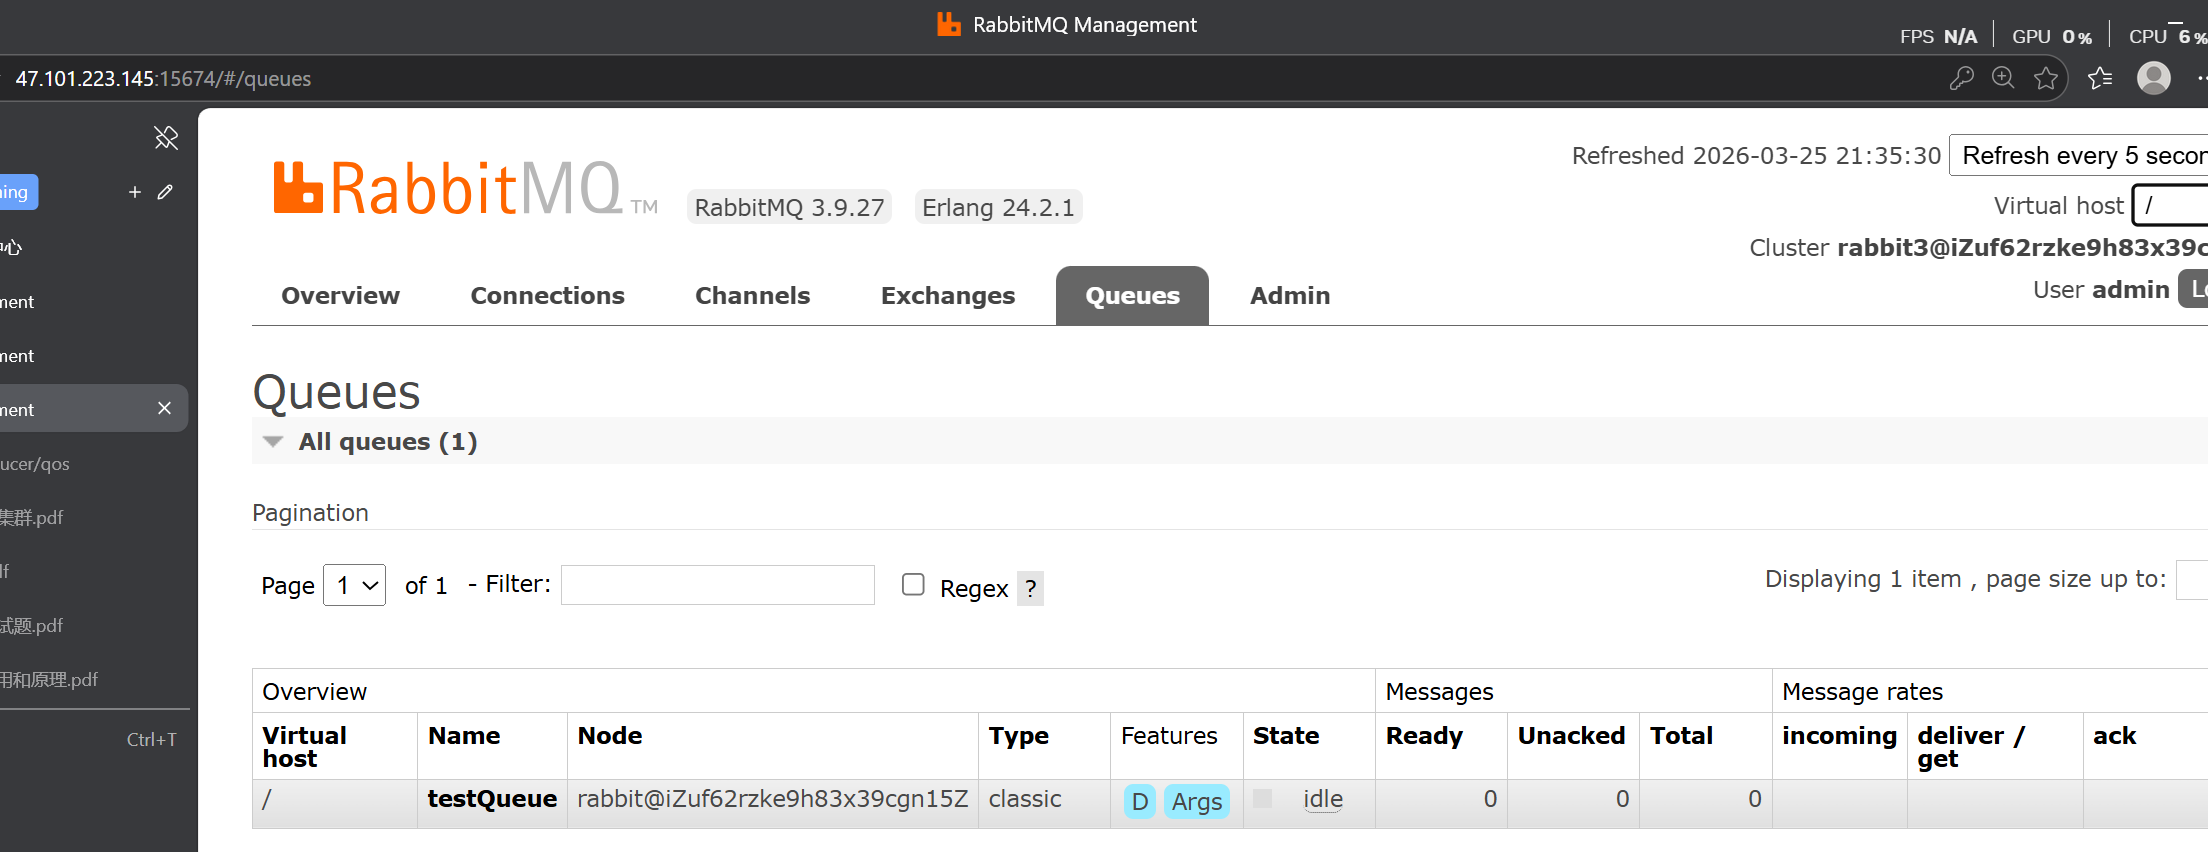The height and width of the screenshot is (852, 2208).
Task: Switch to the Channels tab
Action: (752, 296)
